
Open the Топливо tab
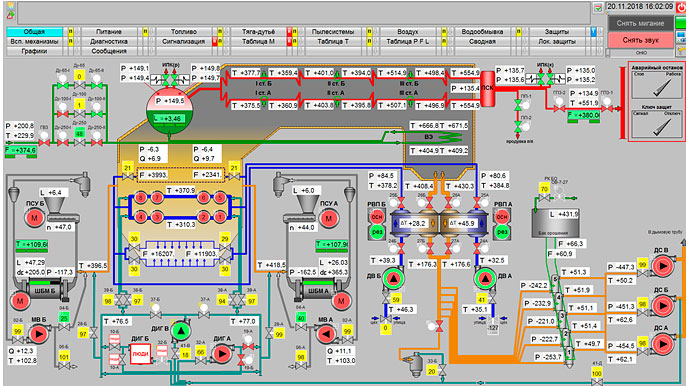184,32
